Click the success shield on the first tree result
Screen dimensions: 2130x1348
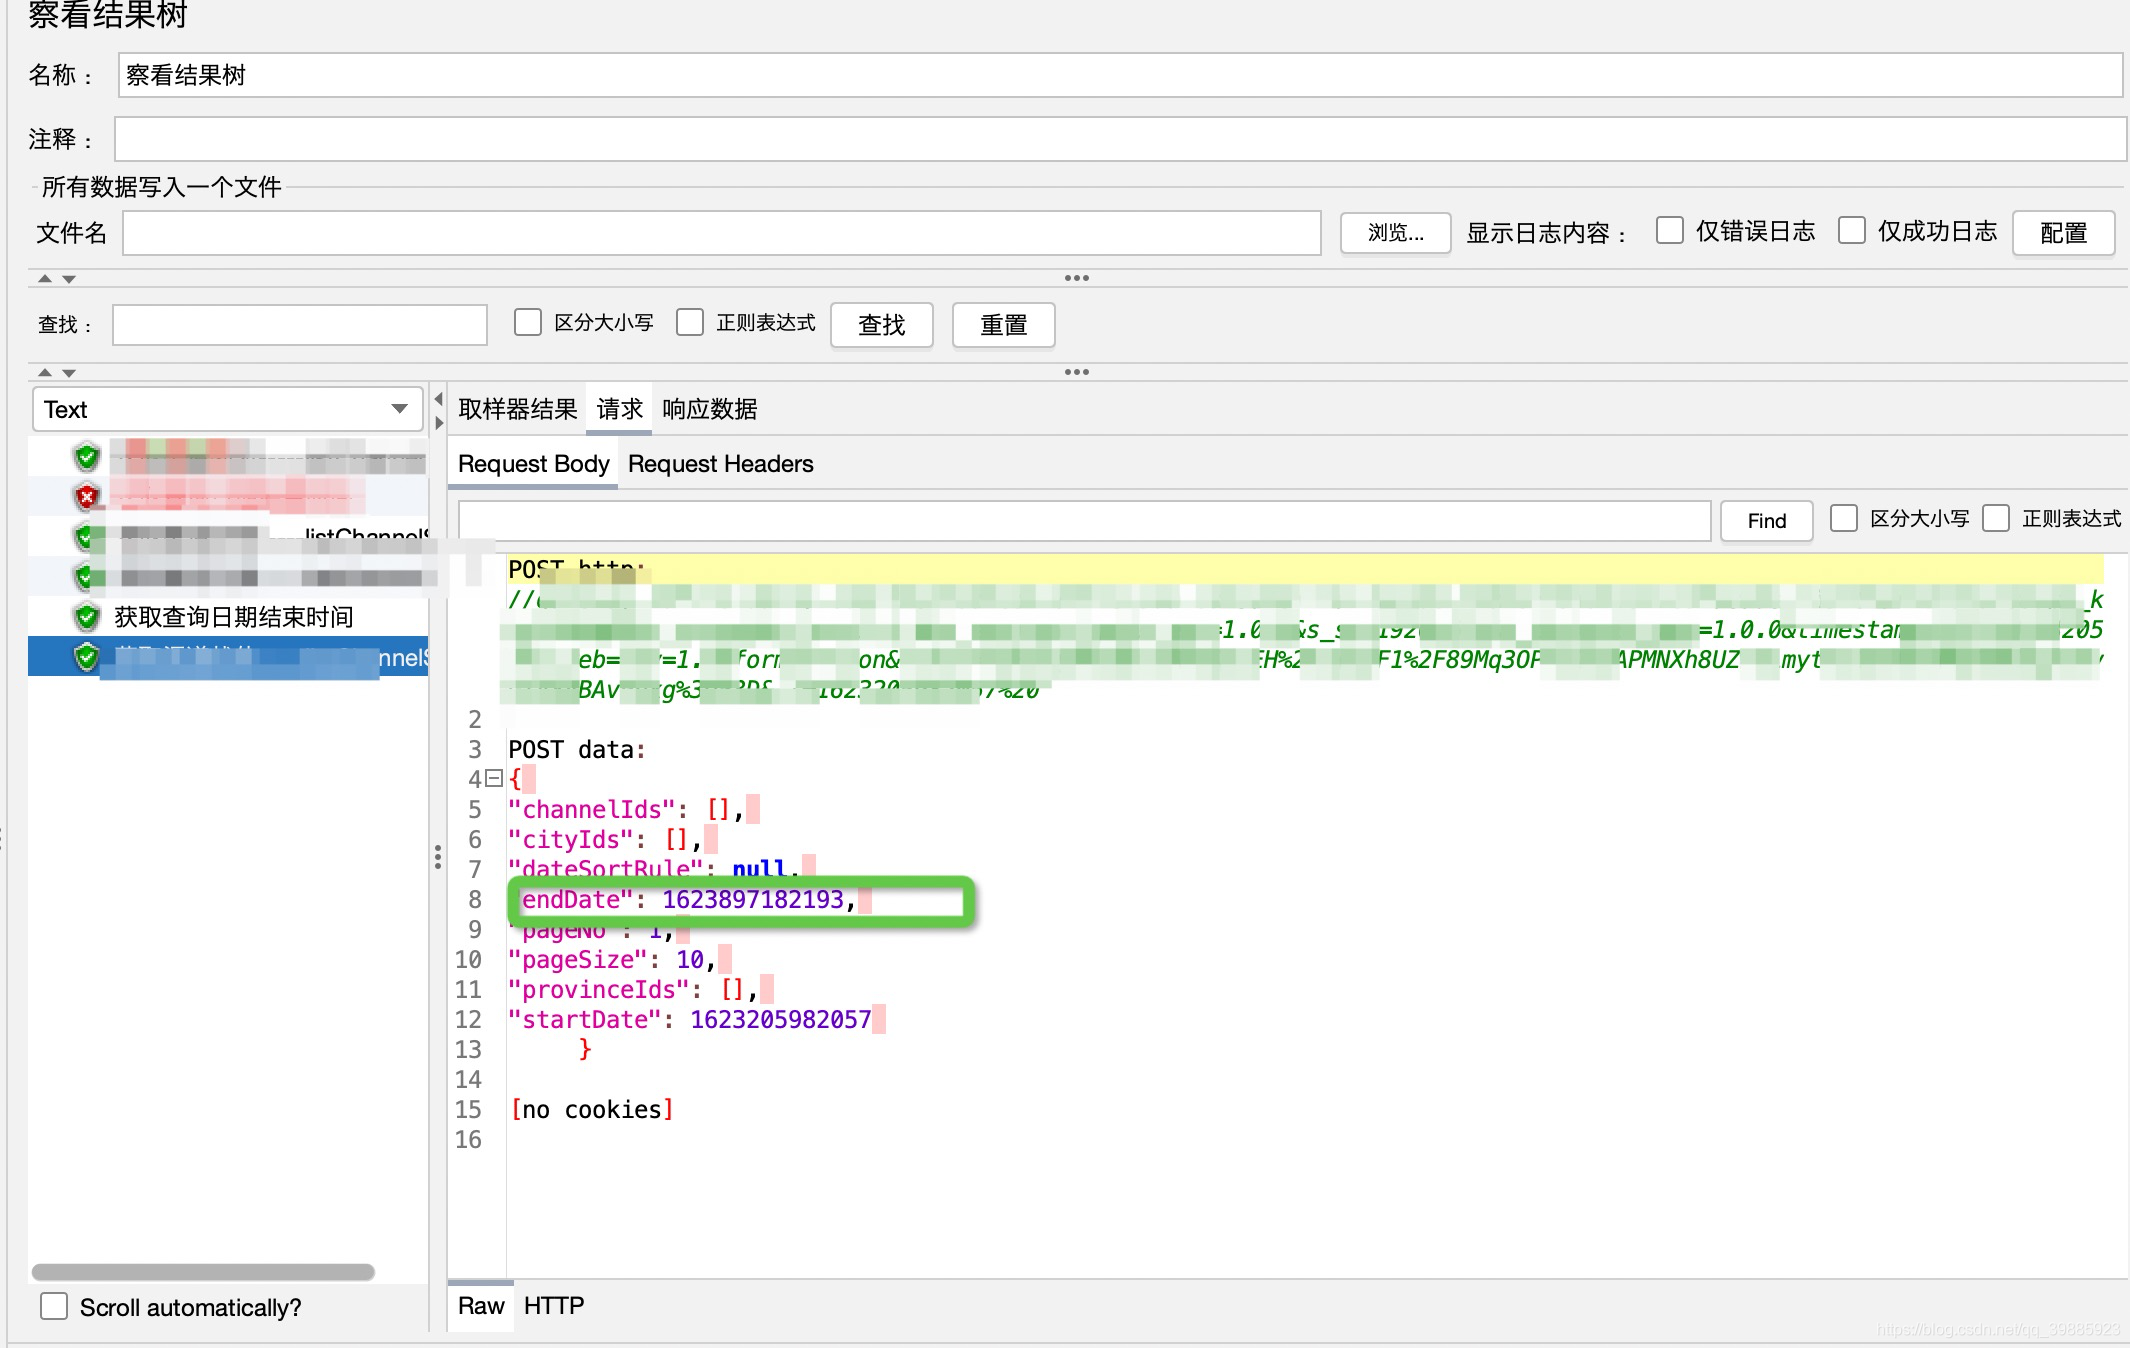[x=87, y=457]
